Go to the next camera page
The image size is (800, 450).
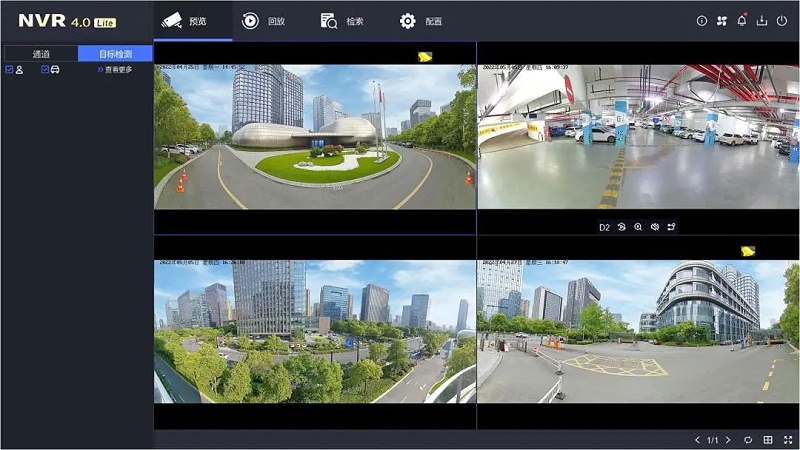728,440
